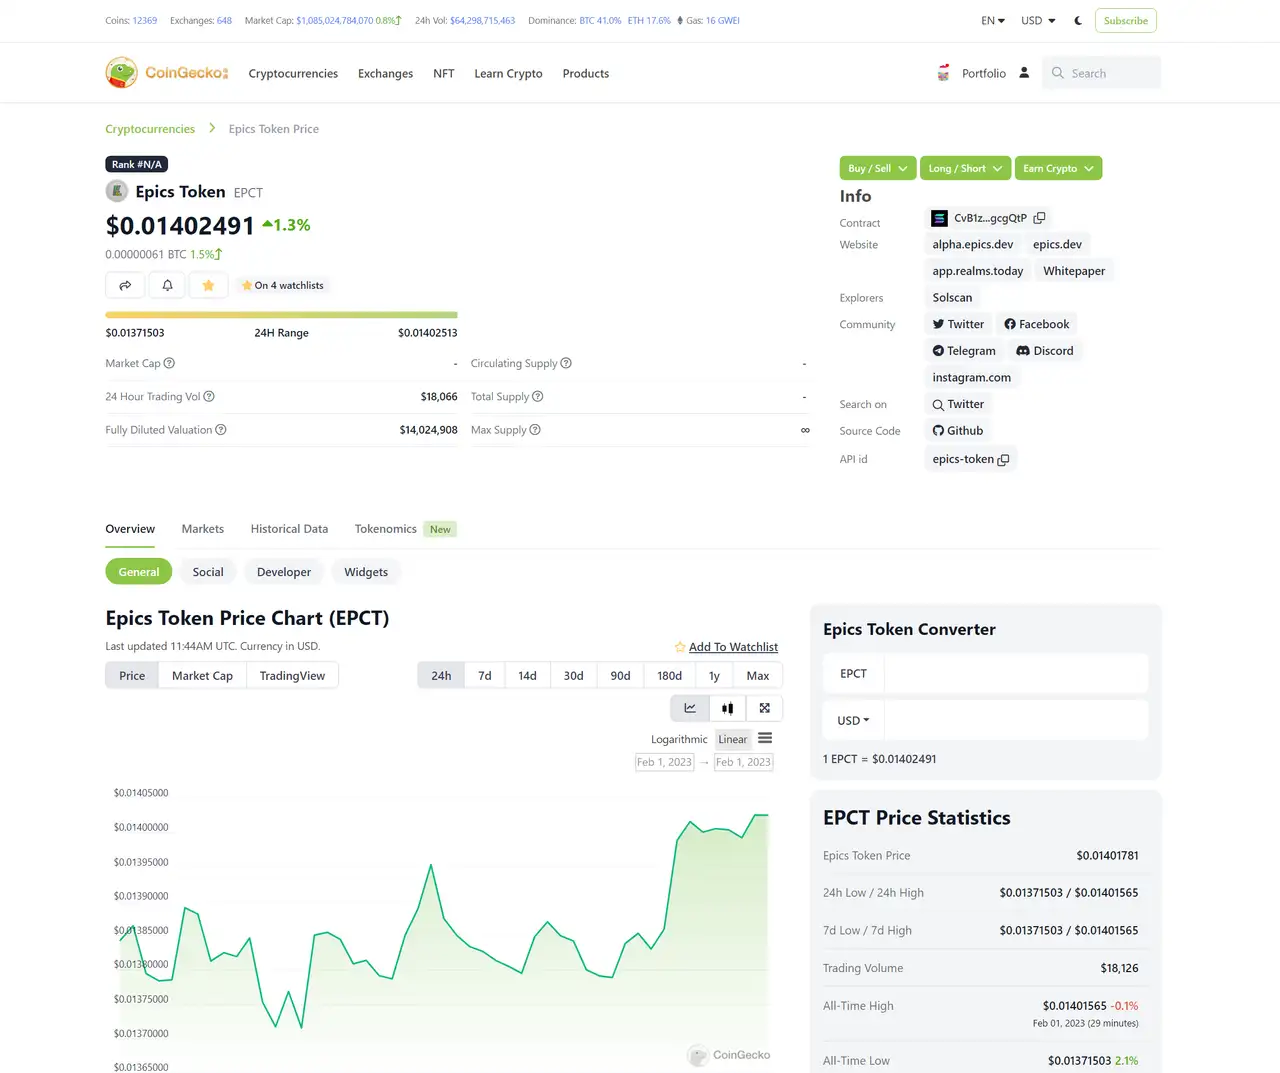Expand the chart to fullscreen
The width and height of the screenshot is (1280, 1073).
[x=764, y=707]
